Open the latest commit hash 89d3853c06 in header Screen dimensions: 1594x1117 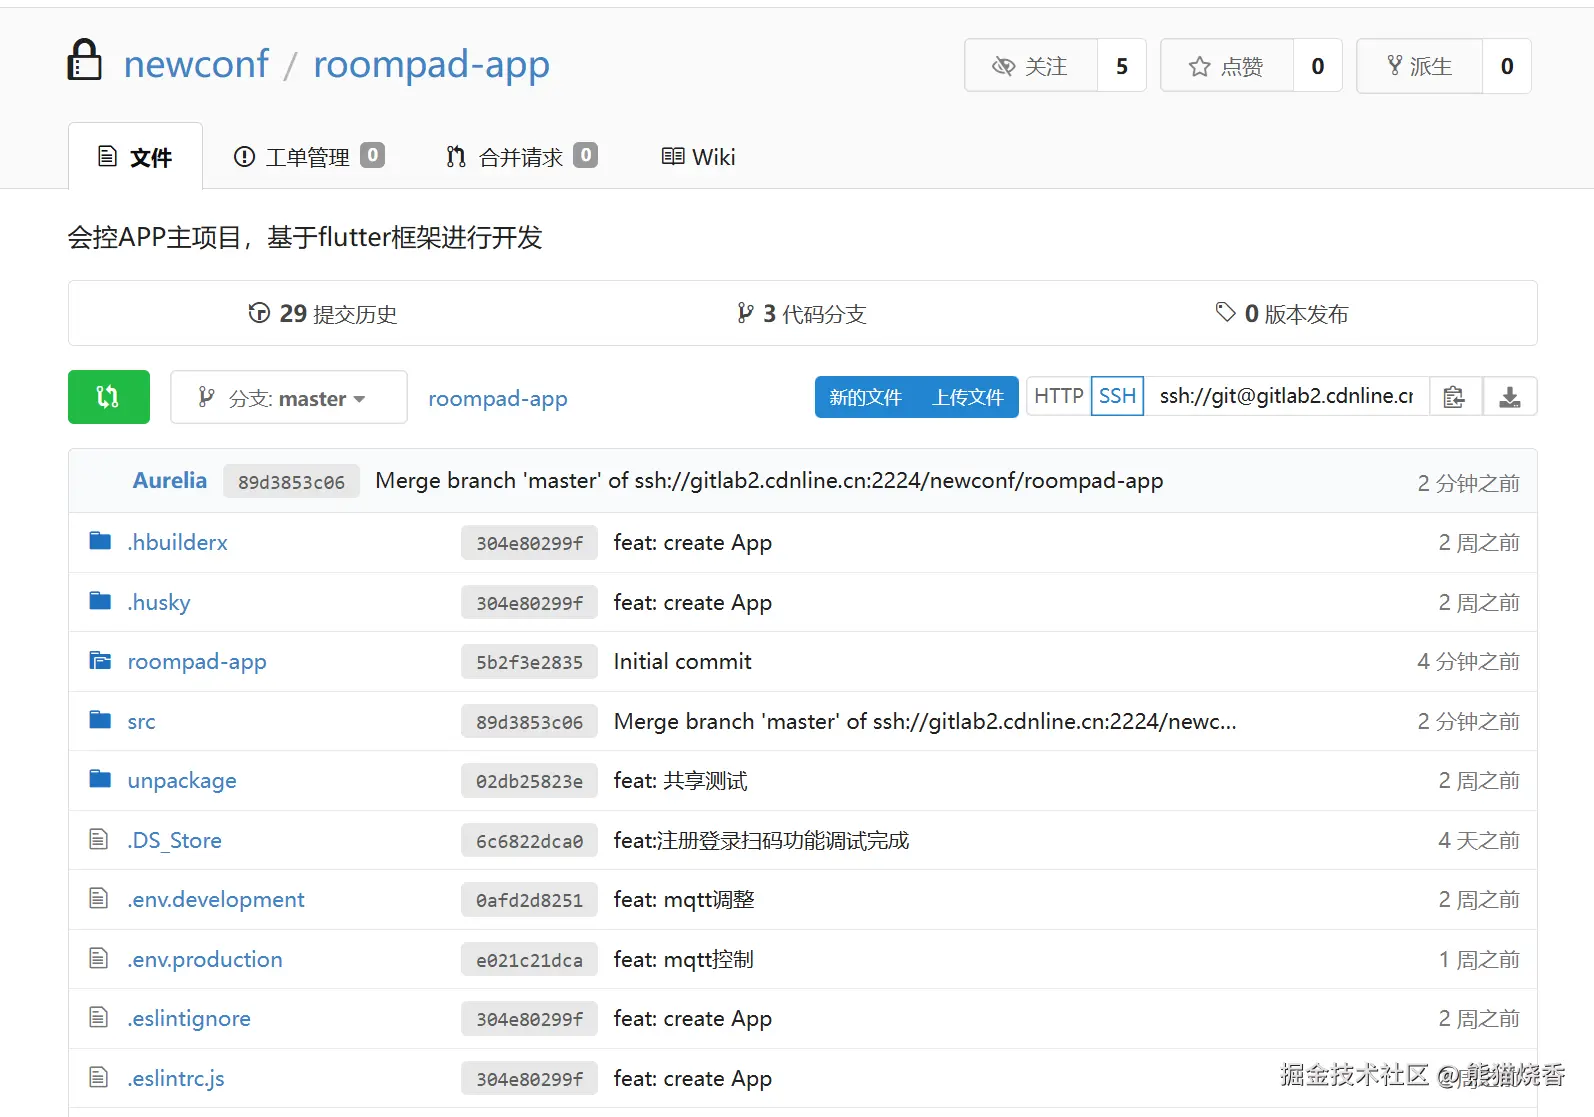[x=291, y=482]
